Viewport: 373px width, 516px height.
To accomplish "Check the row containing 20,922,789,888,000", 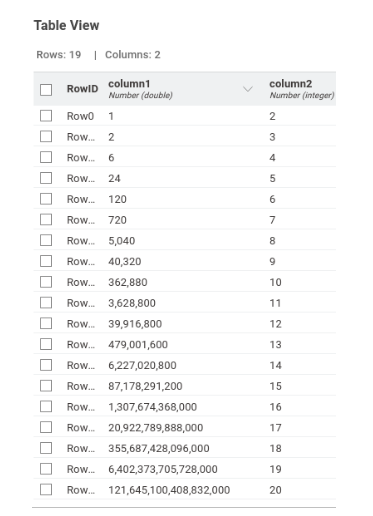I will pyautogui.click(x=46, y=427).
